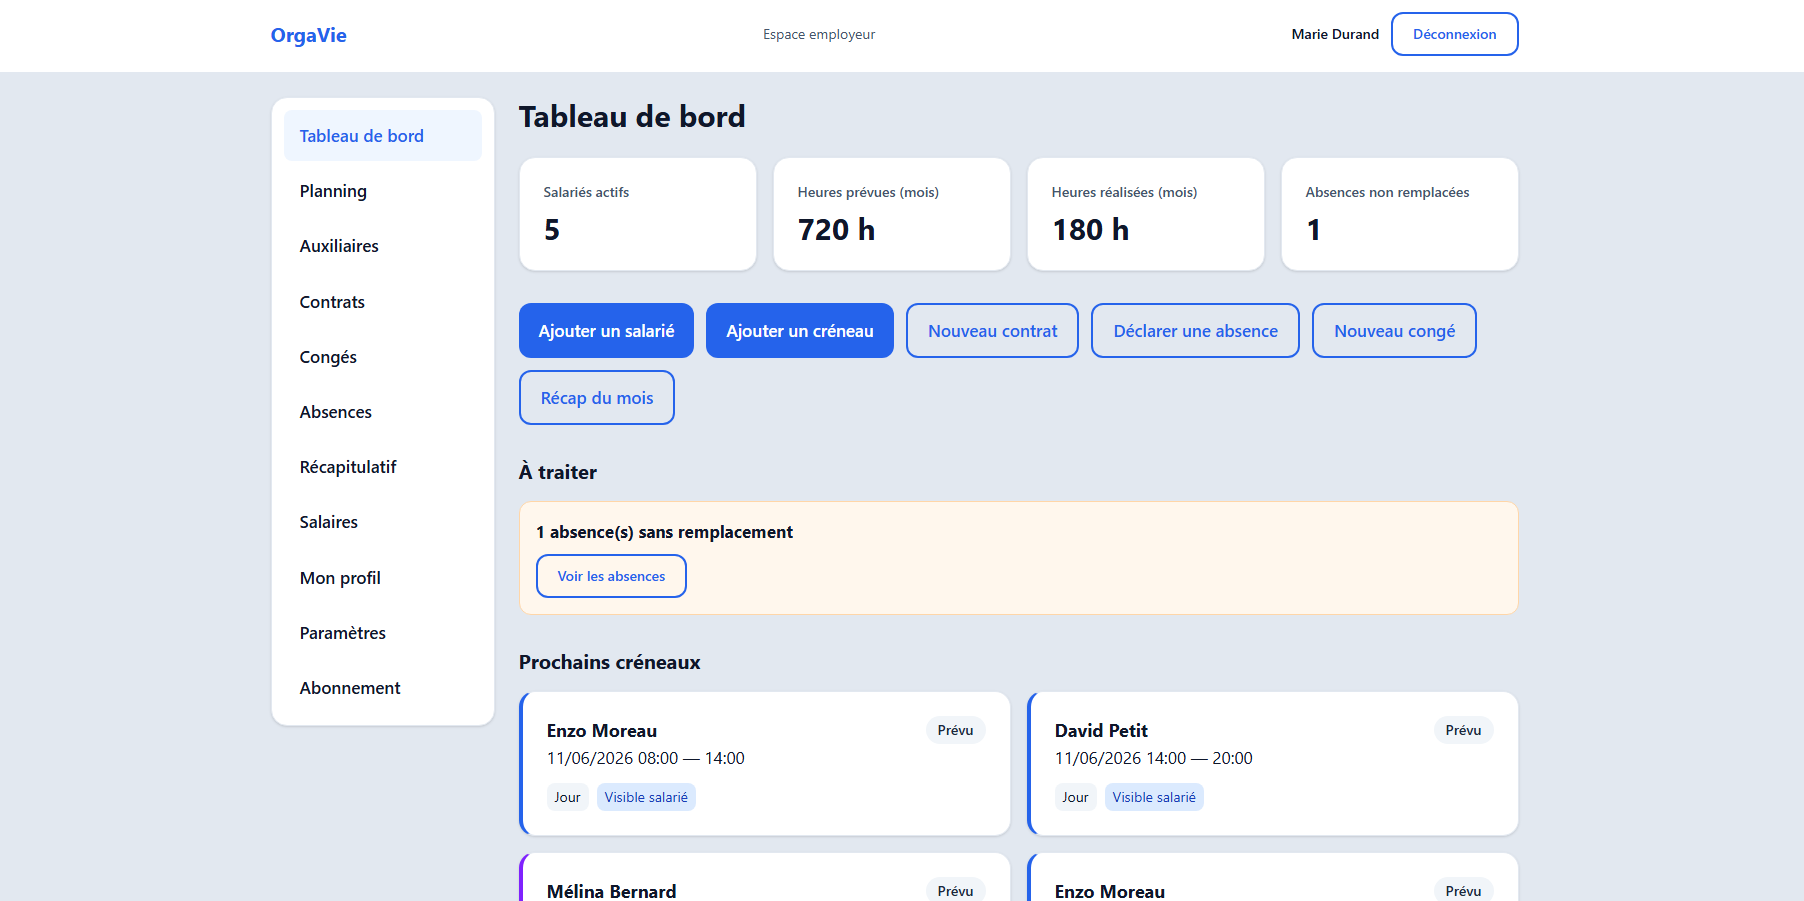Click the Jour tag on David Petit card
1804x901 pixels.
click(x=1075, y=797)
